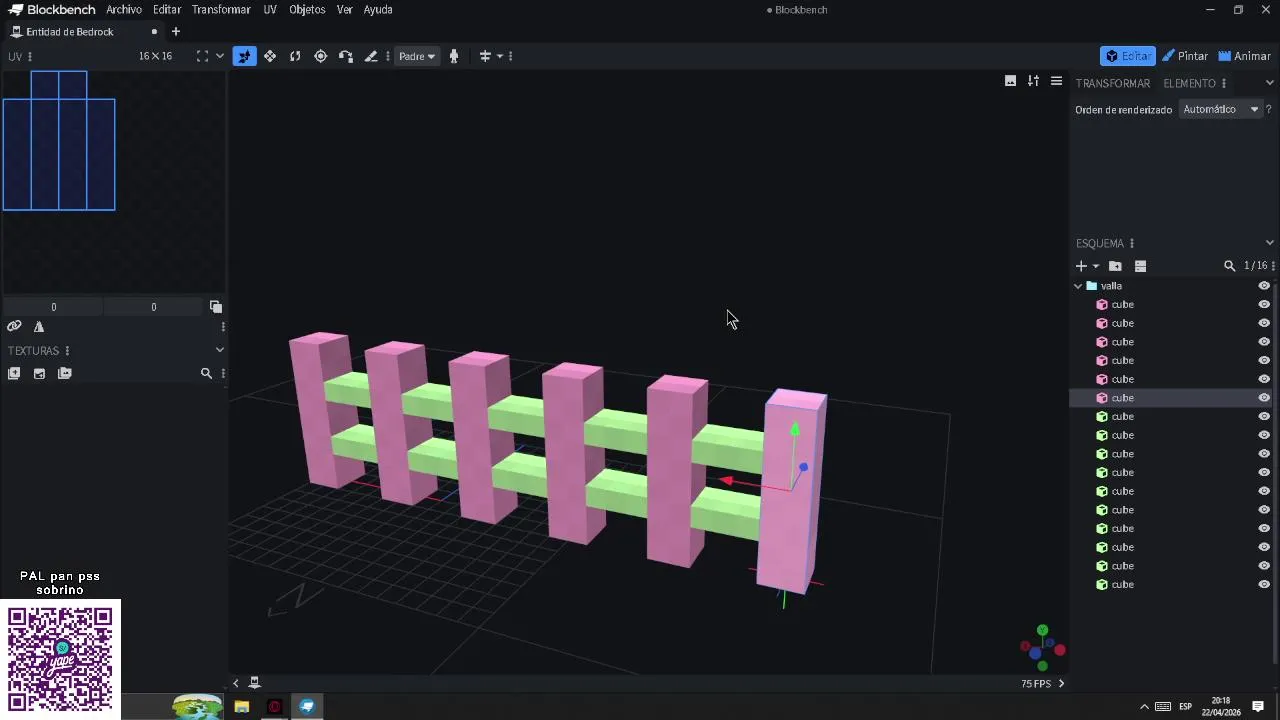1280x720 pixels.
Task: Select the Stretch tool icon
Action: point(371,56)
